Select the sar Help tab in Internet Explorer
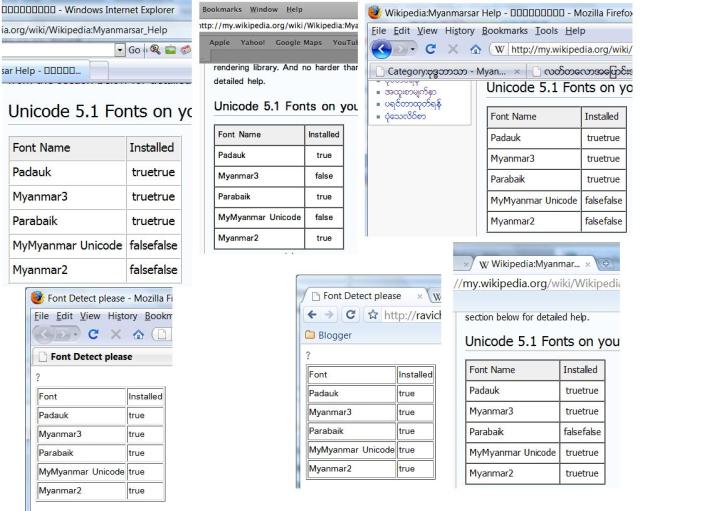This screenshot has width=702, height=511. pos(45,71)
